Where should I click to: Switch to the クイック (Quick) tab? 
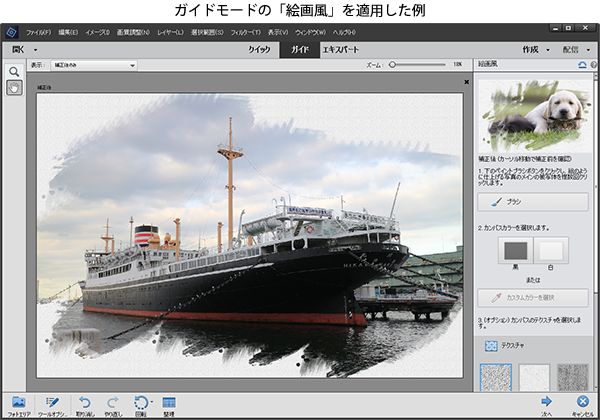coord(259,50)
